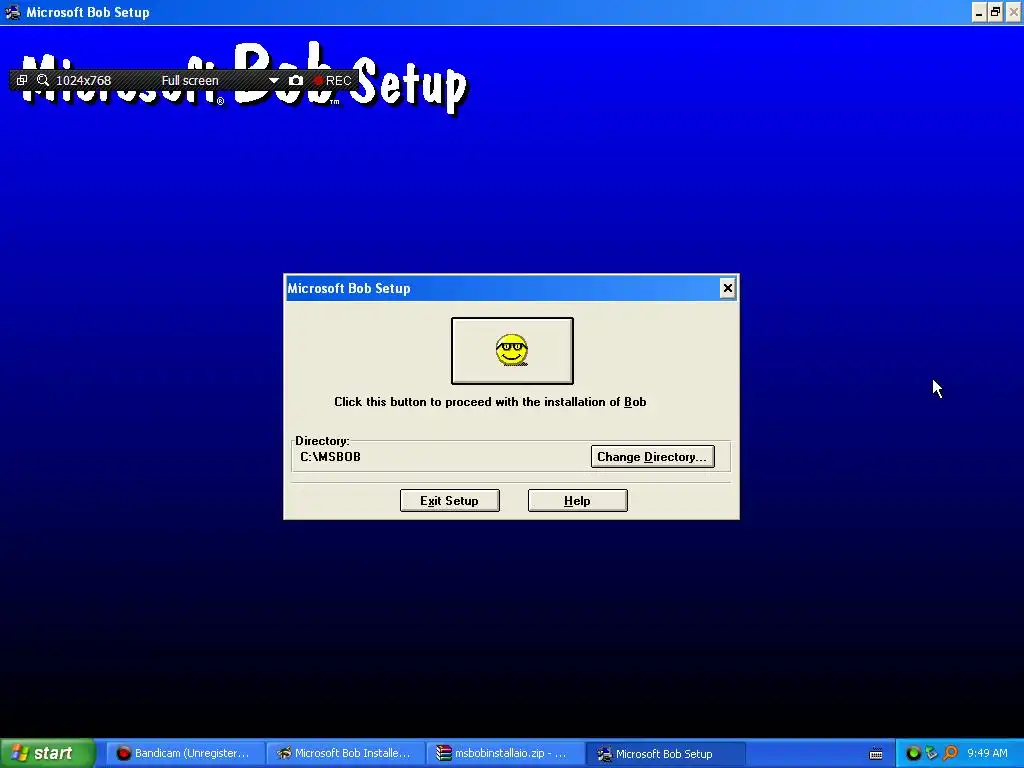Switch to Microsoft Bob Installer taskbar item
The image size is (1024, 768).
344,753
